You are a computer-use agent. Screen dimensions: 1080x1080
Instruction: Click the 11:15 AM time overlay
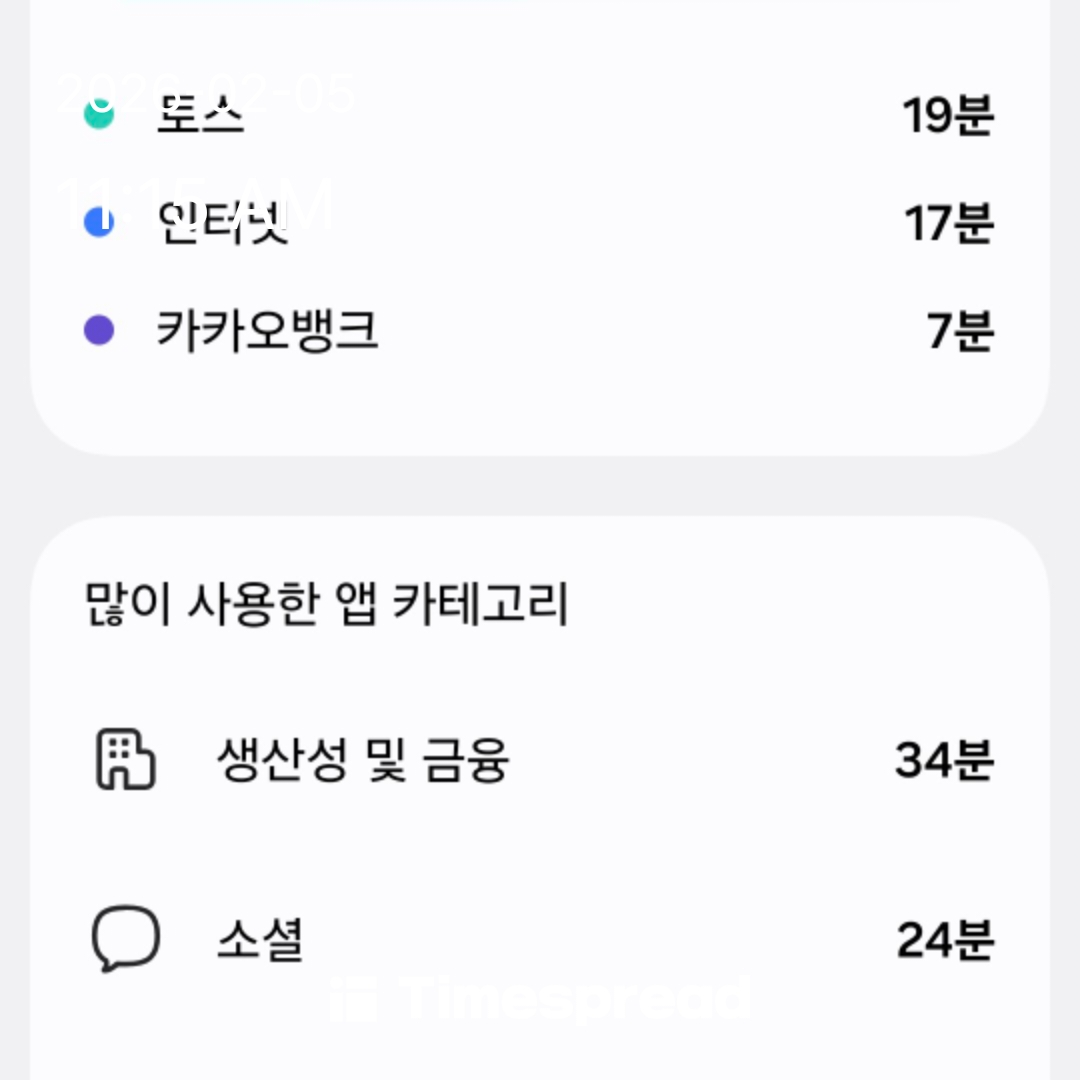(195, 205)
